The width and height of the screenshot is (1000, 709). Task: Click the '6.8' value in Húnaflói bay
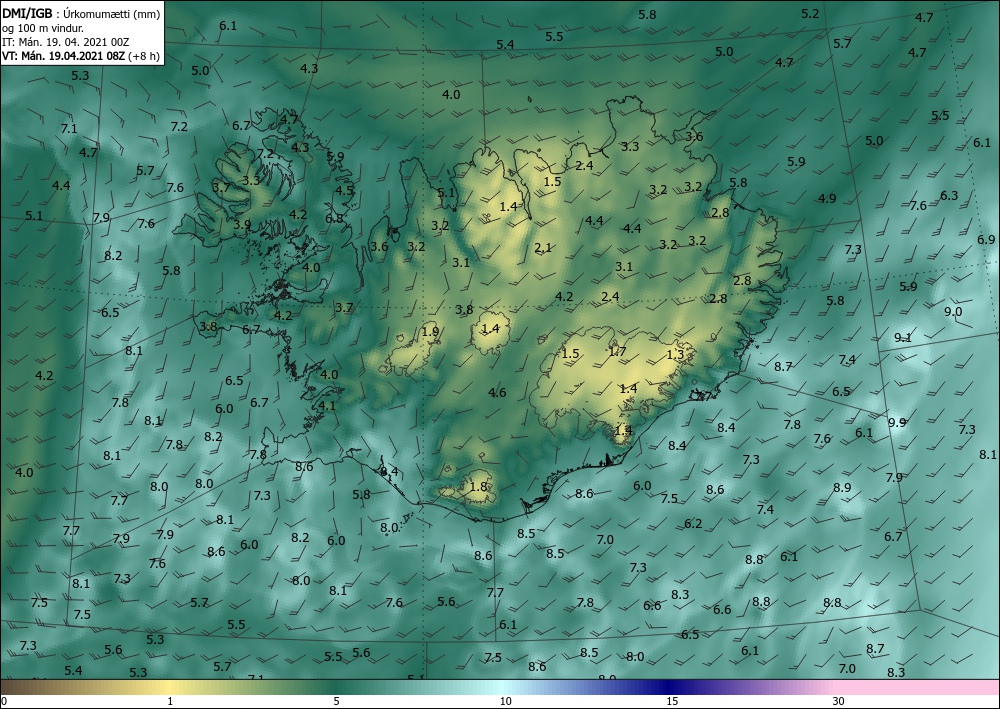(x=334, y=218)
